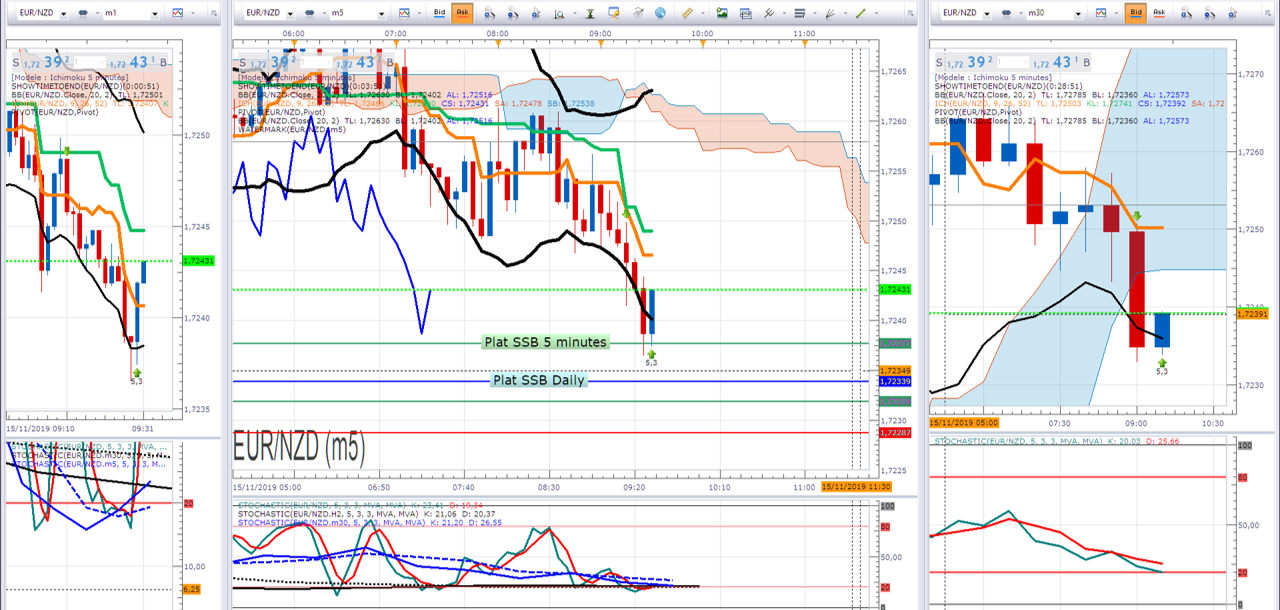This screenshot has width=1280, height=610.
Task: Select the magnifier area-zoom tool in the m5 toolbar
Action: 558,13
